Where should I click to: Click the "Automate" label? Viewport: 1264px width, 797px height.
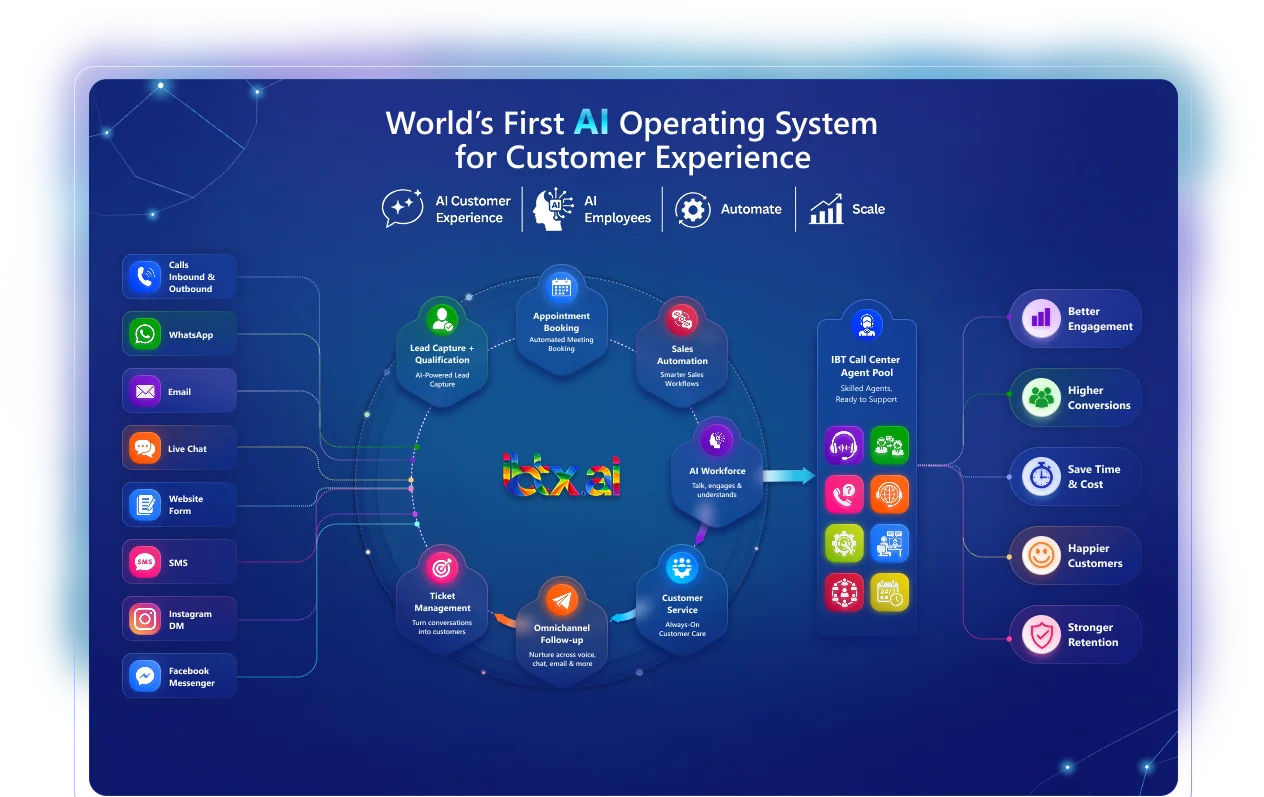pos(751,209)
